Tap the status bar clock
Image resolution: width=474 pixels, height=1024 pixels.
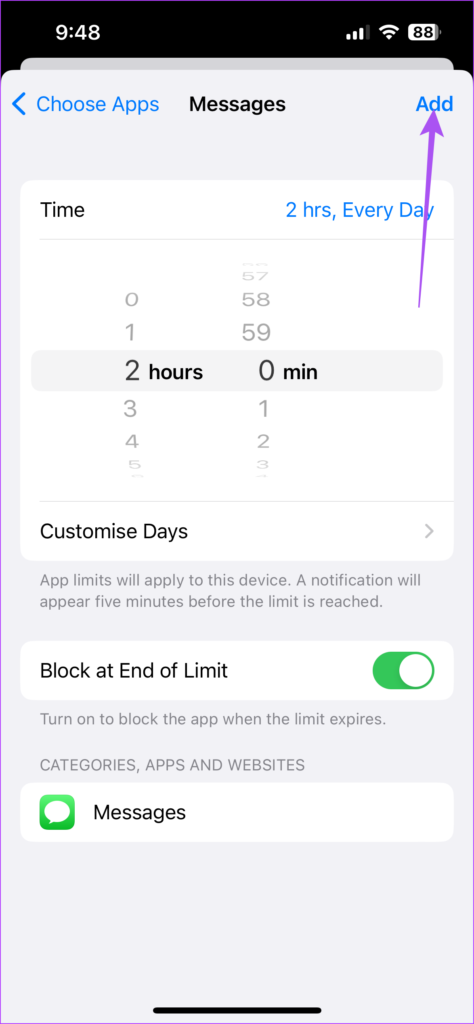[77, 33]
